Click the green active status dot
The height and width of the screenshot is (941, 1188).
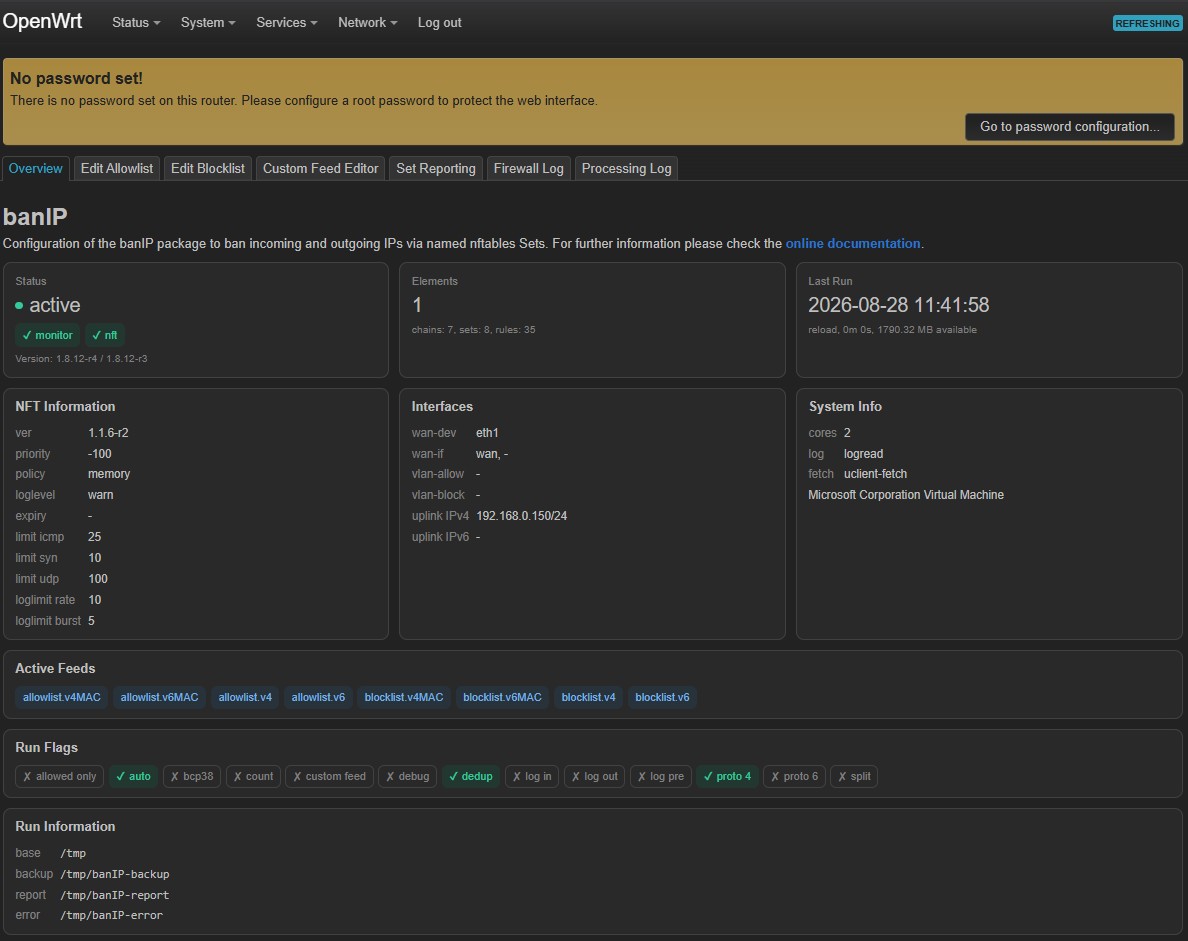(19, 305)
